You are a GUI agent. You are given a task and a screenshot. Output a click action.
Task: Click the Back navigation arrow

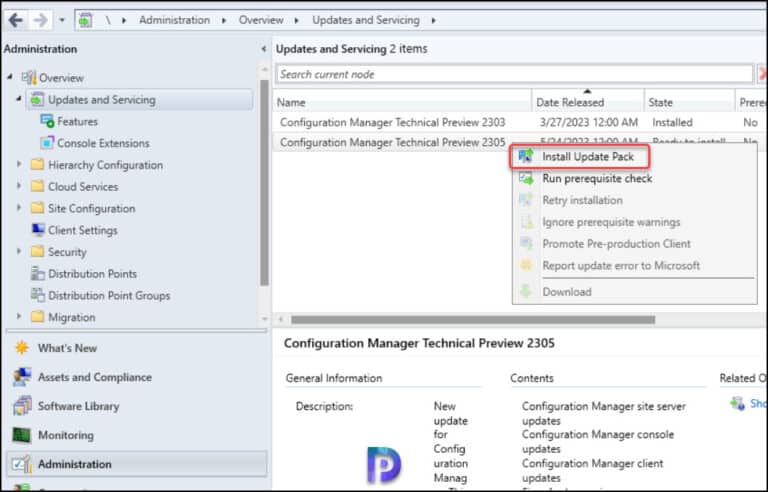[x=16, y=20]
